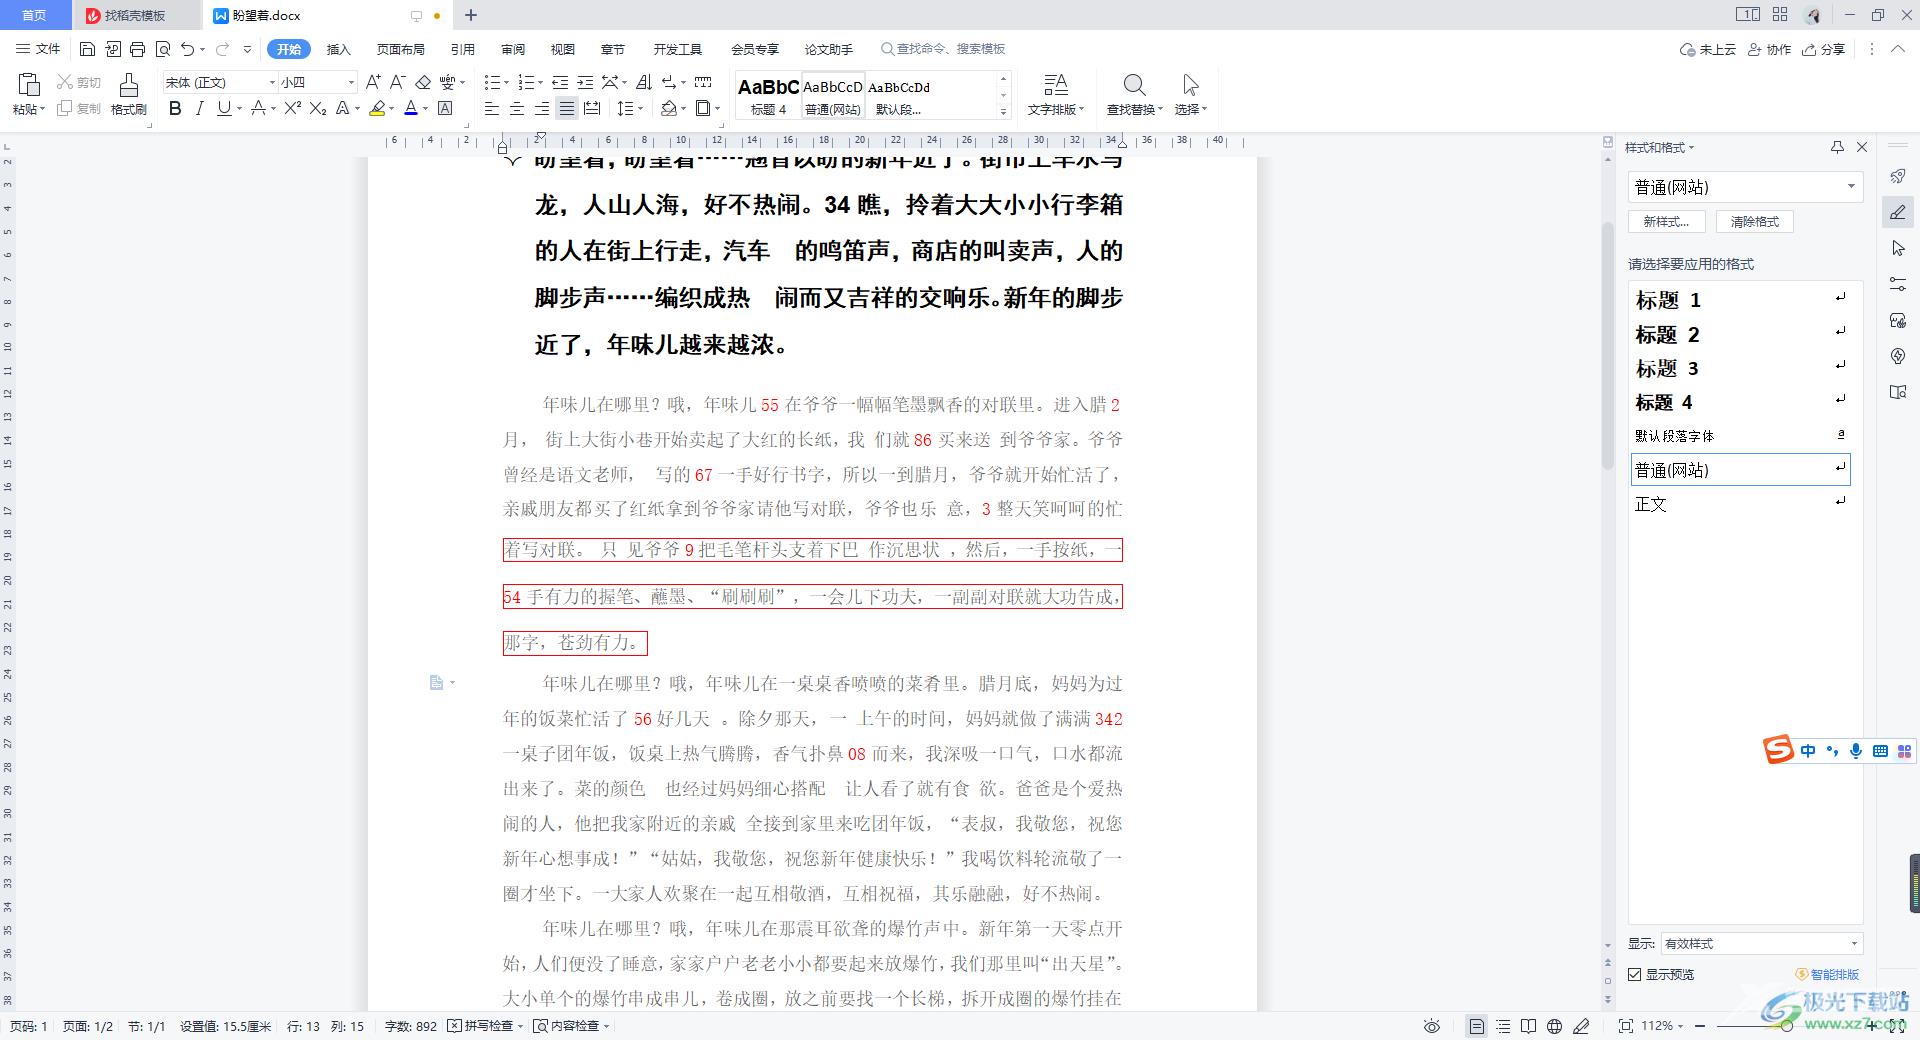The height and width of the screenshot is (1040, 1920).
Task: Click the Print icon in quick access toolbar
Action: pyautogui.click(x=137, y=49)
